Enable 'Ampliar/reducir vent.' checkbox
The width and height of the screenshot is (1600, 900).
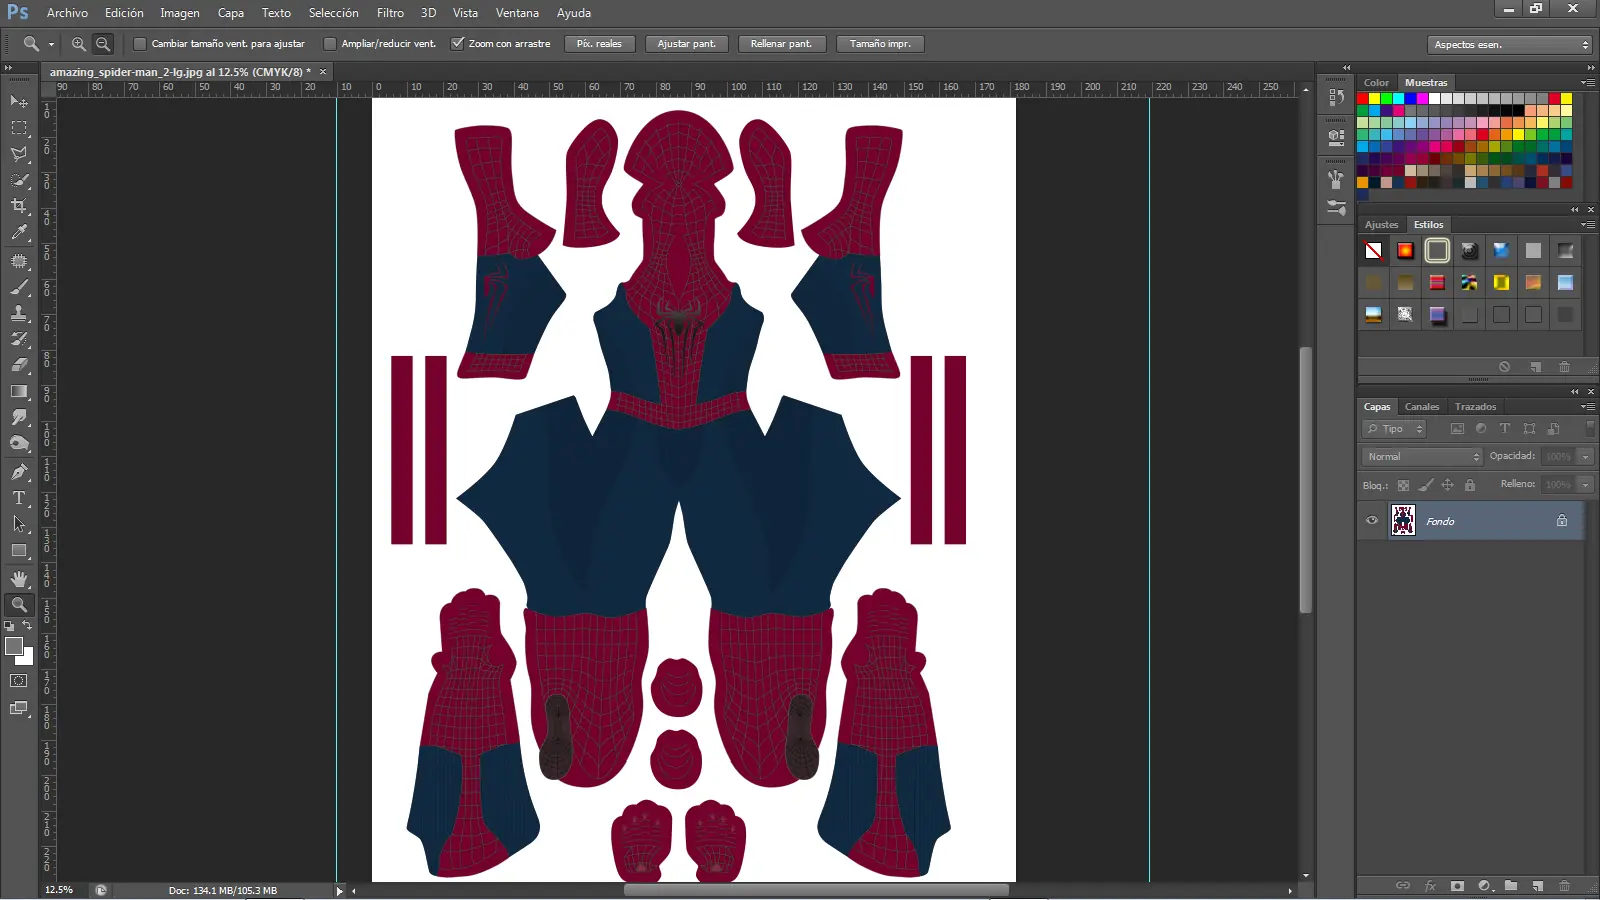(x=330, y=44)
